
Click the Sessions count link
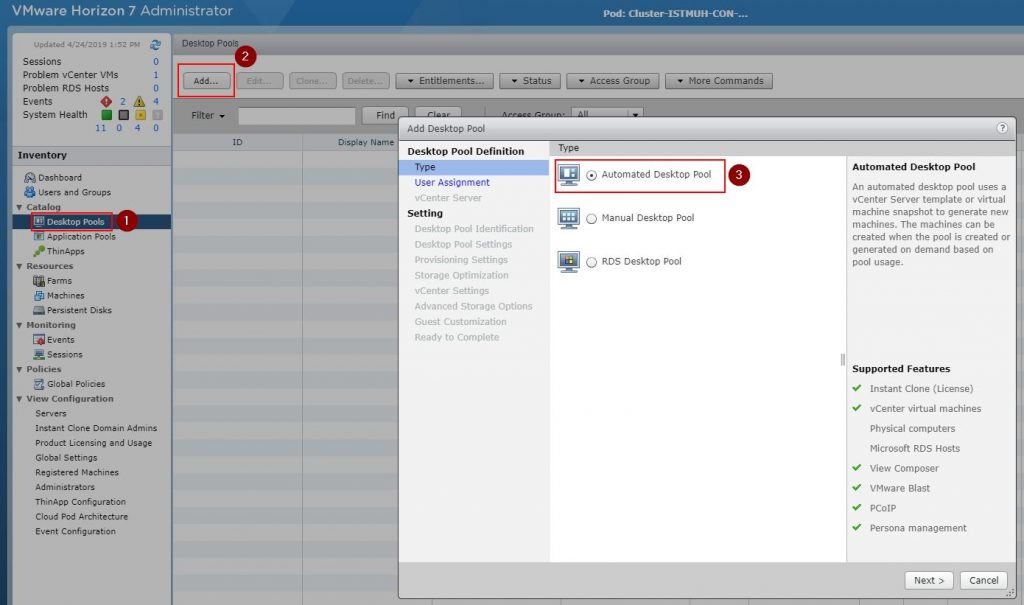coord(155,61)
